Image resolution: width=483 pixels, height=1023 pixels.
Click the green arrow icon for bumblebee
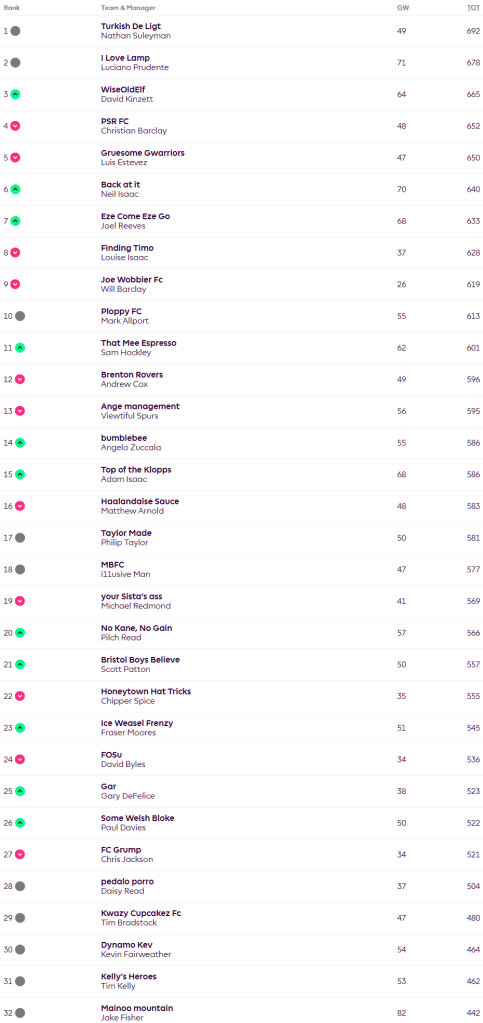click(x=20, y=443)
